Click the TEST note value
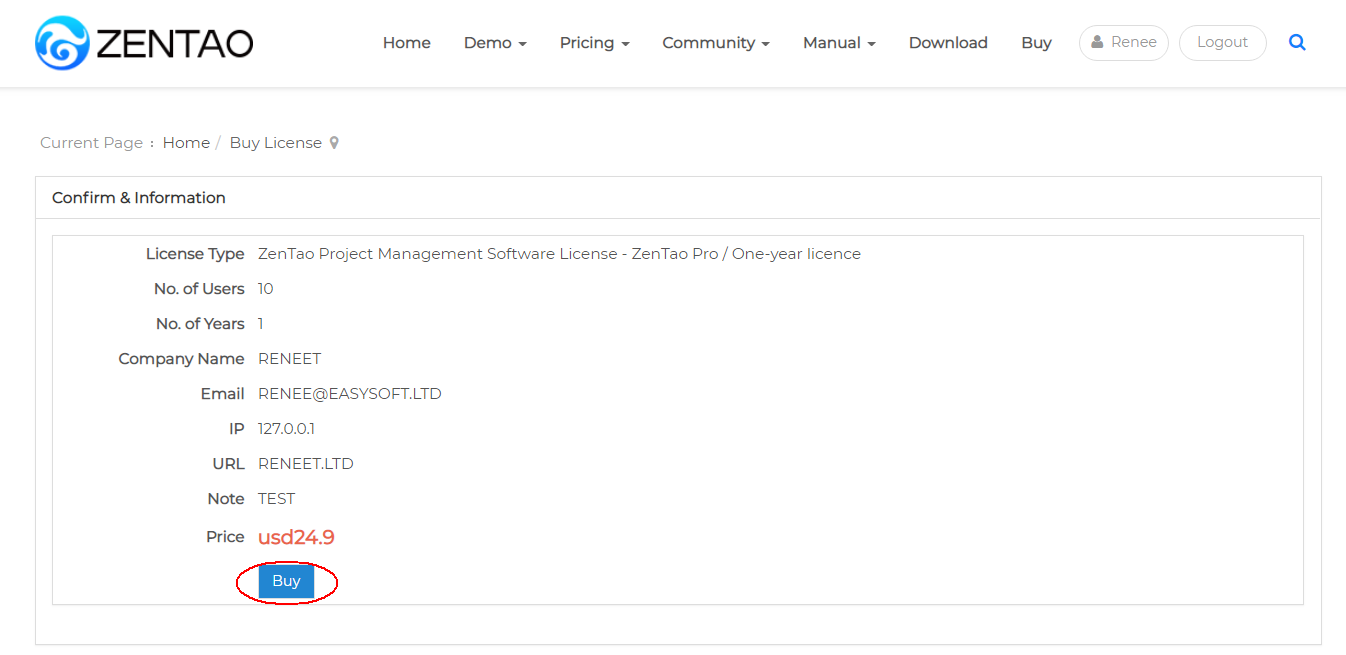The height and width of the screenshot is (655, 1346). pos(277,499)
